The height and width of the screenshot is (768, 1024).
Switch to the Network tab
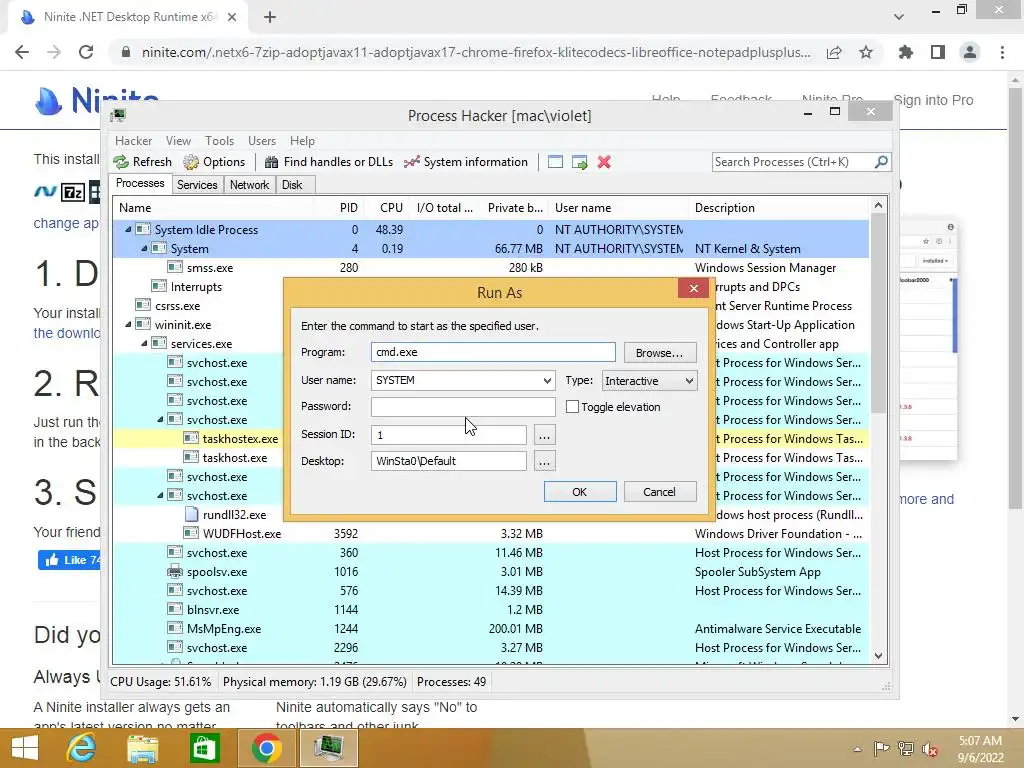pos(249,185)
